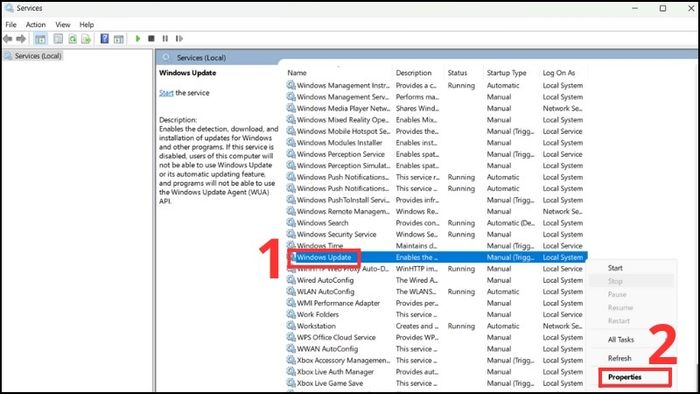Click the Forward arrow toolbar icon
Screen dimensions: 700x394
pos(21,39)
